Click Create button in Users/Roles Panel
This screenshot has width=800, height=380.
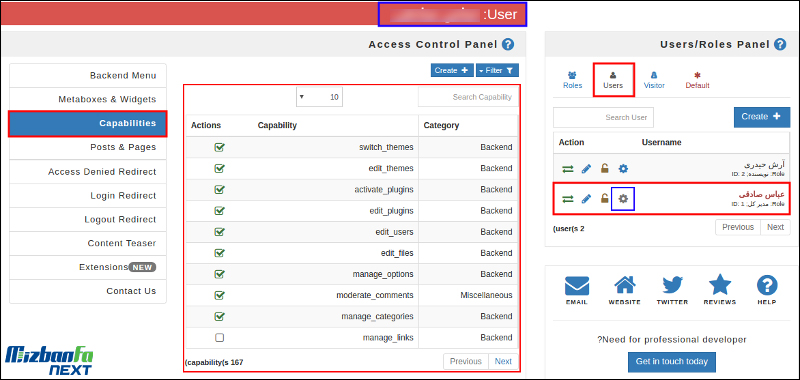761,117
